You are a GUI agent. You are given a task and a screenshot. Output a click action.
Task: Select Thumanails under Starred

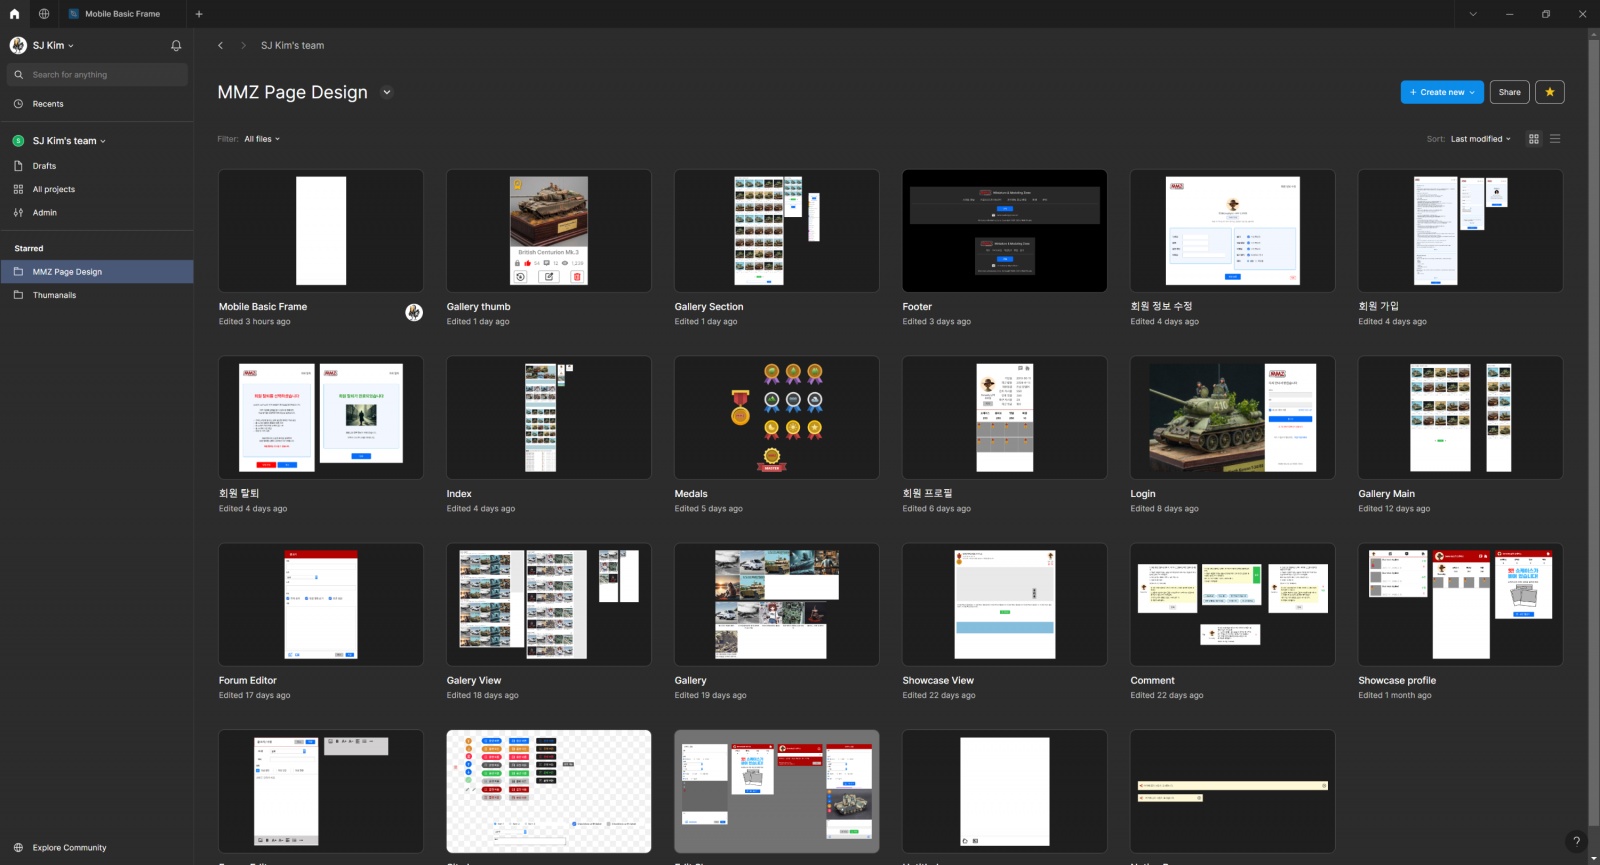54,295
